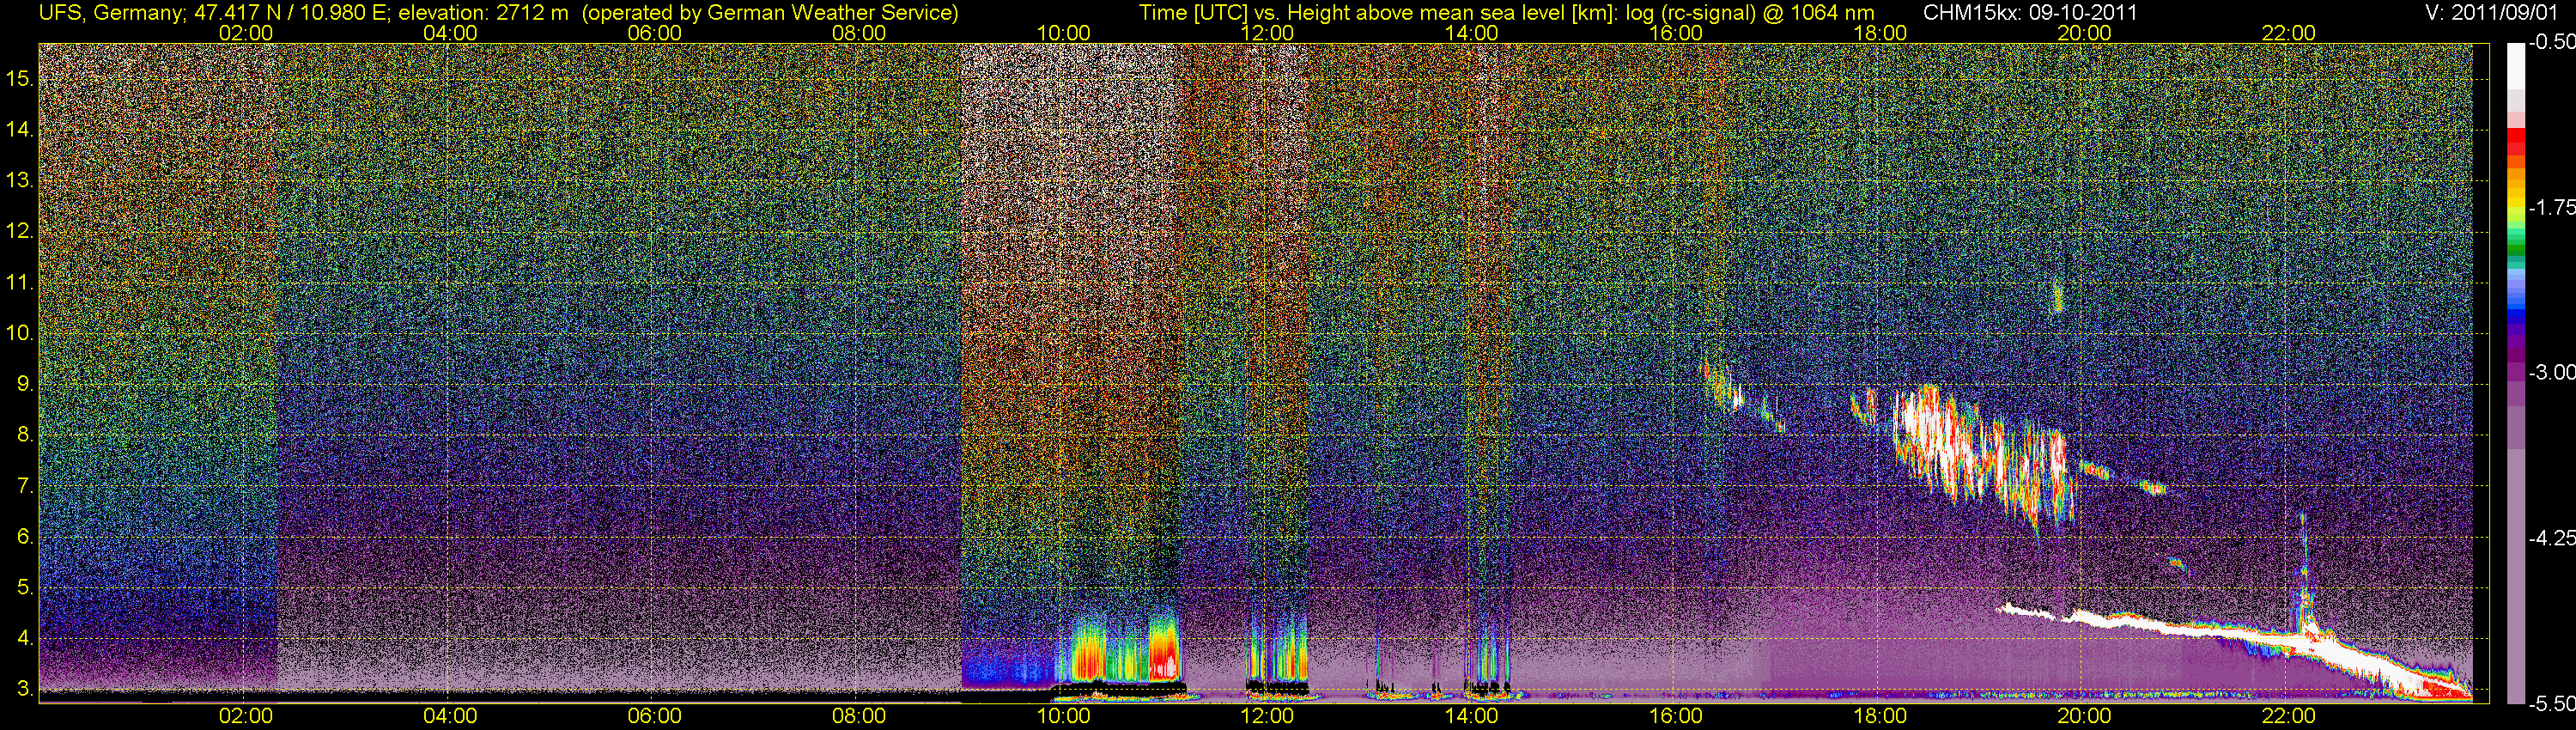Click the '08:00' label on the lower time axis
2576x730 pixels.
click(x=859, y=716)
